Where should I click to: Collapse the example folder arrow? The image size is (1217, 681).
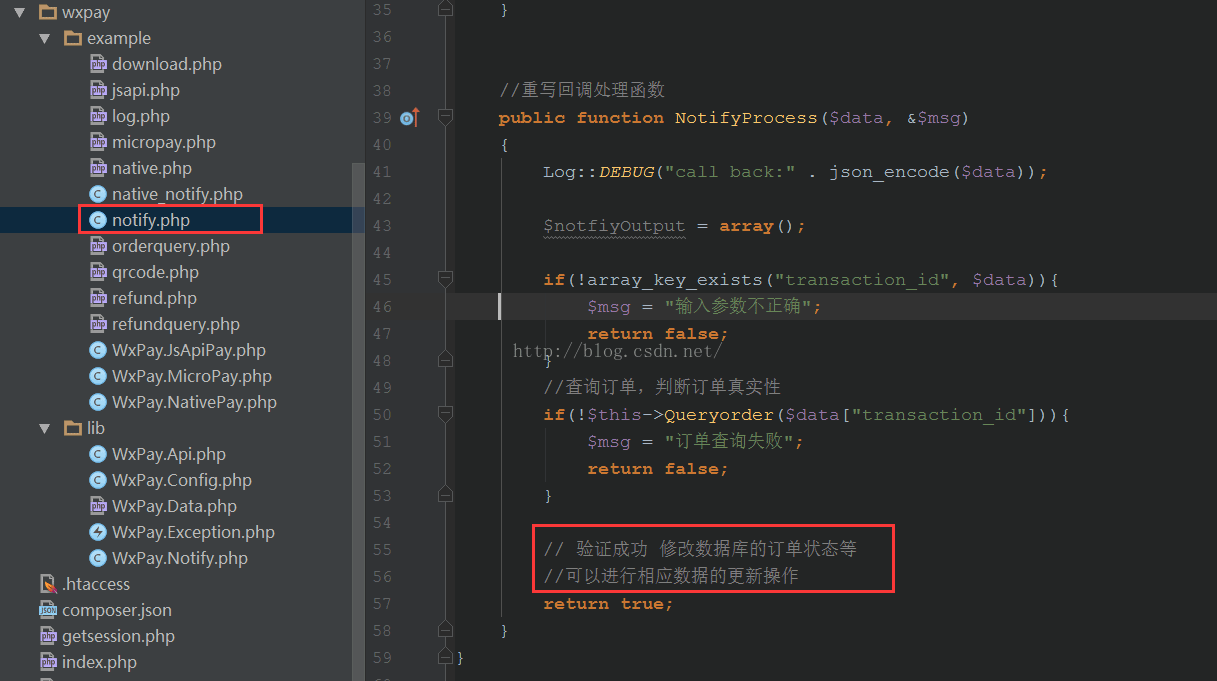pyautogui.click(x=44, y=38)
